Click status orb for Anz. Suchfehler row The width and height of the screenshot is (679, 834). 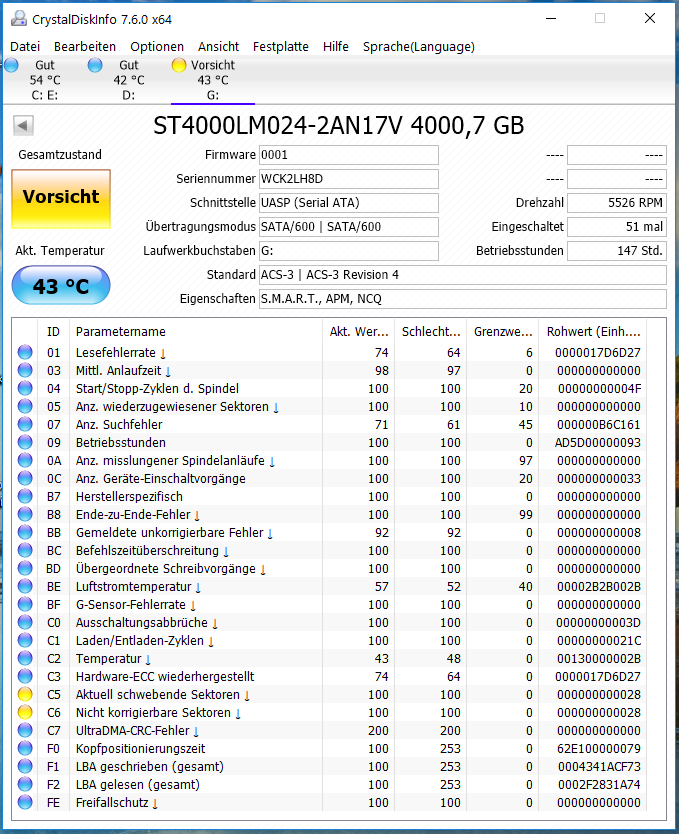25,424
